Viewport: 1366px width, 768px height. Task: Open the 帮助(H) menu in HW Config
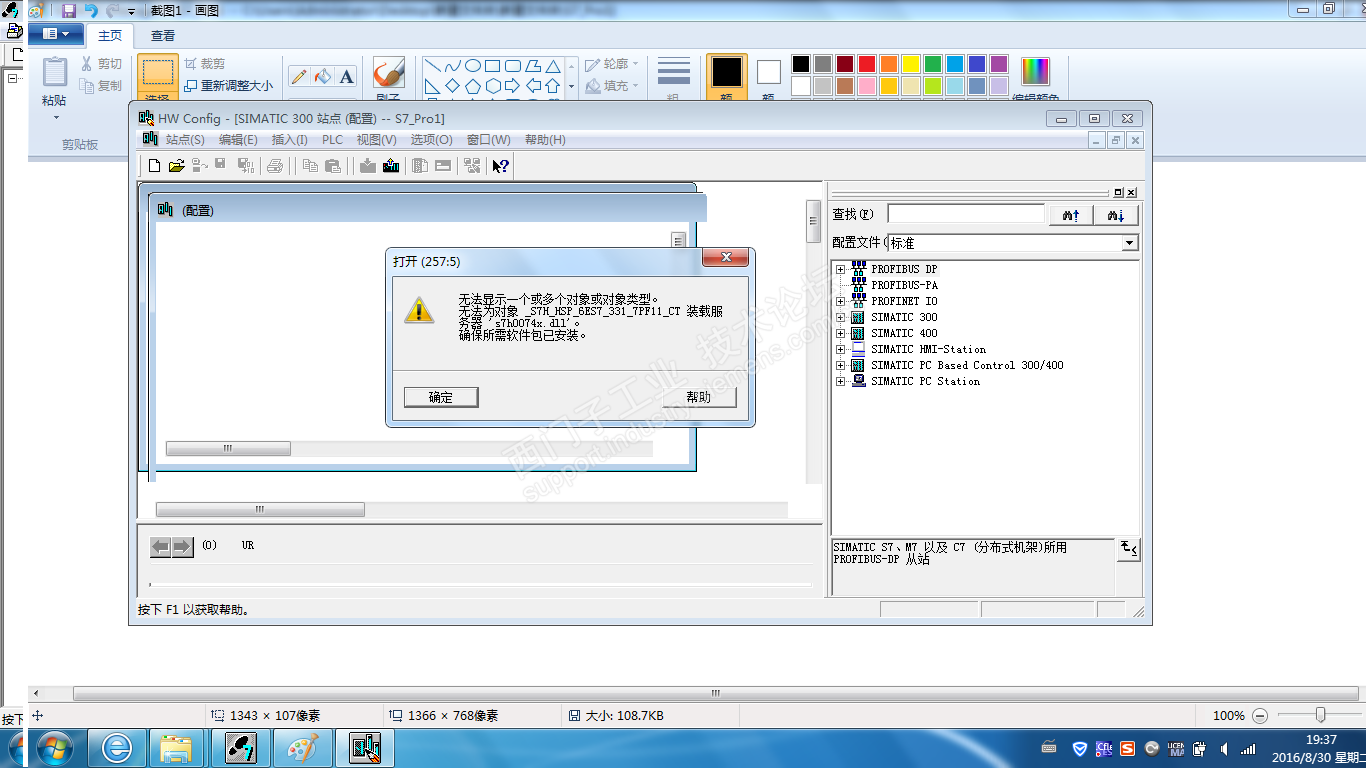[545, 140]
